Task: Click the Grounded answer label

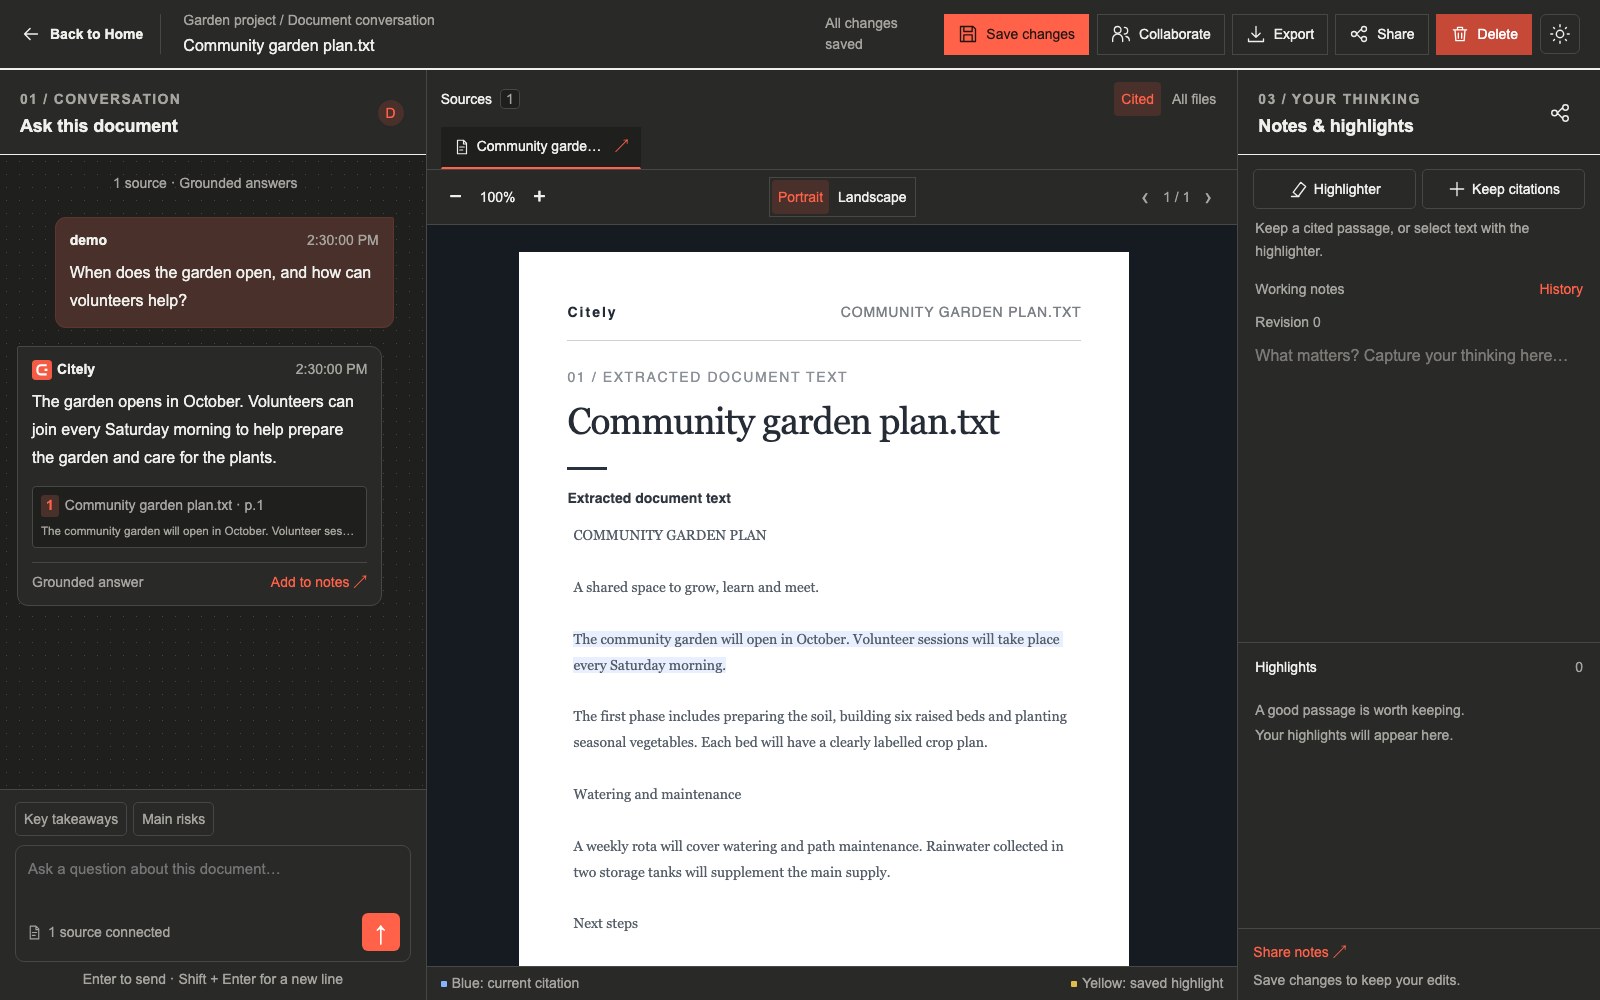Action: [88, 582]
